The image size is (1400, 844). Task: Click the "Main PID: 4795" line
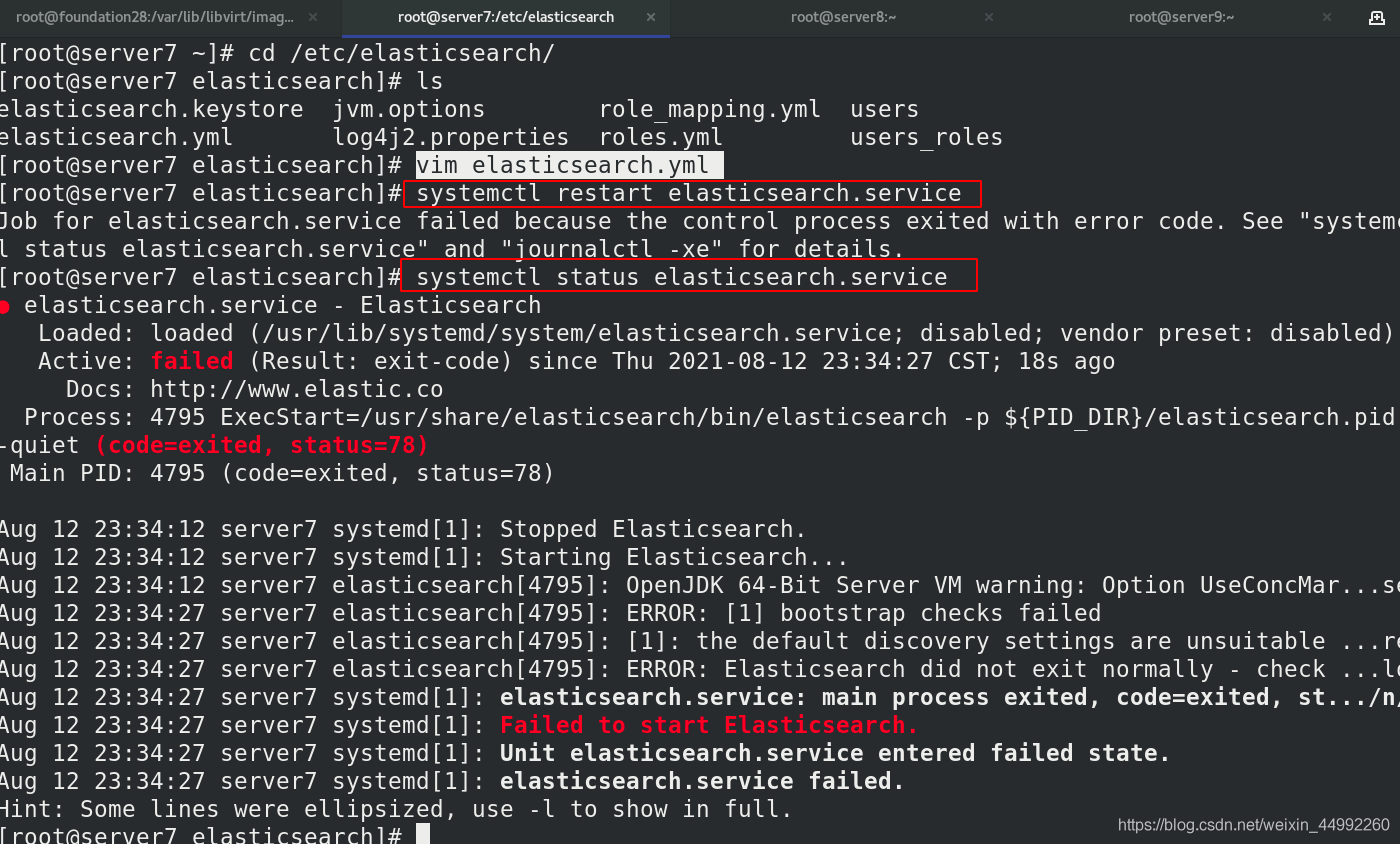click(282, 473)
